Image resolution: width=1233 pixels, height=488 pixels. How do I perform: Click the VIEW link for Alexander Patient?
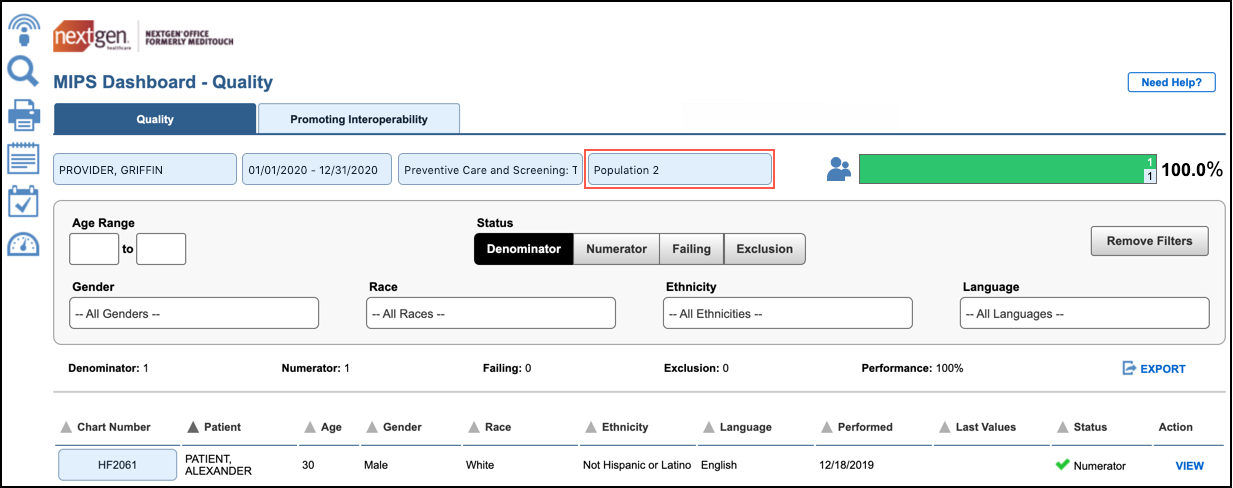(1189, 466)
